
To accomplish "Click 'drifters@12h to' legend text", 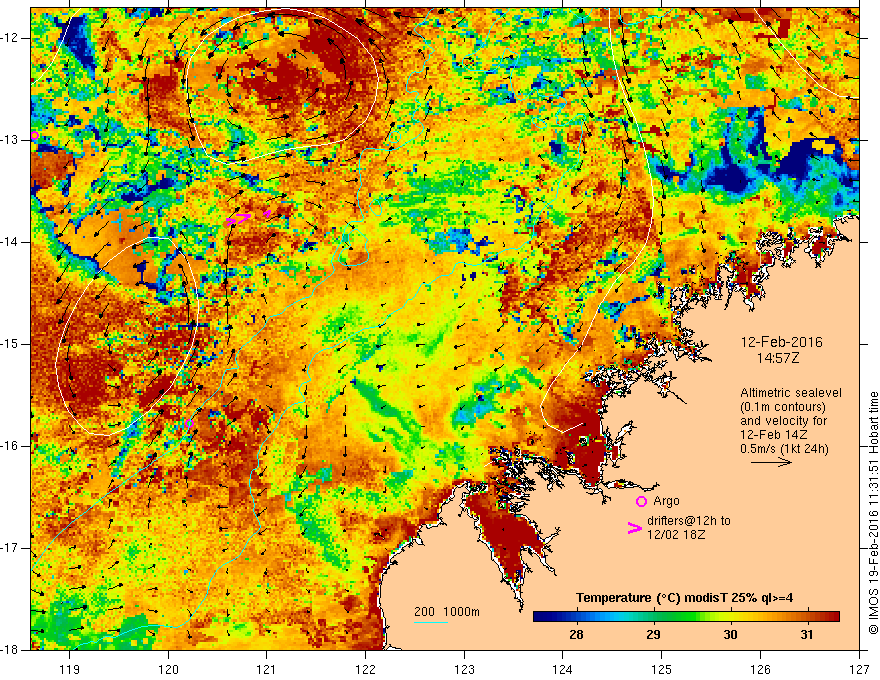I will pos(689,521).
